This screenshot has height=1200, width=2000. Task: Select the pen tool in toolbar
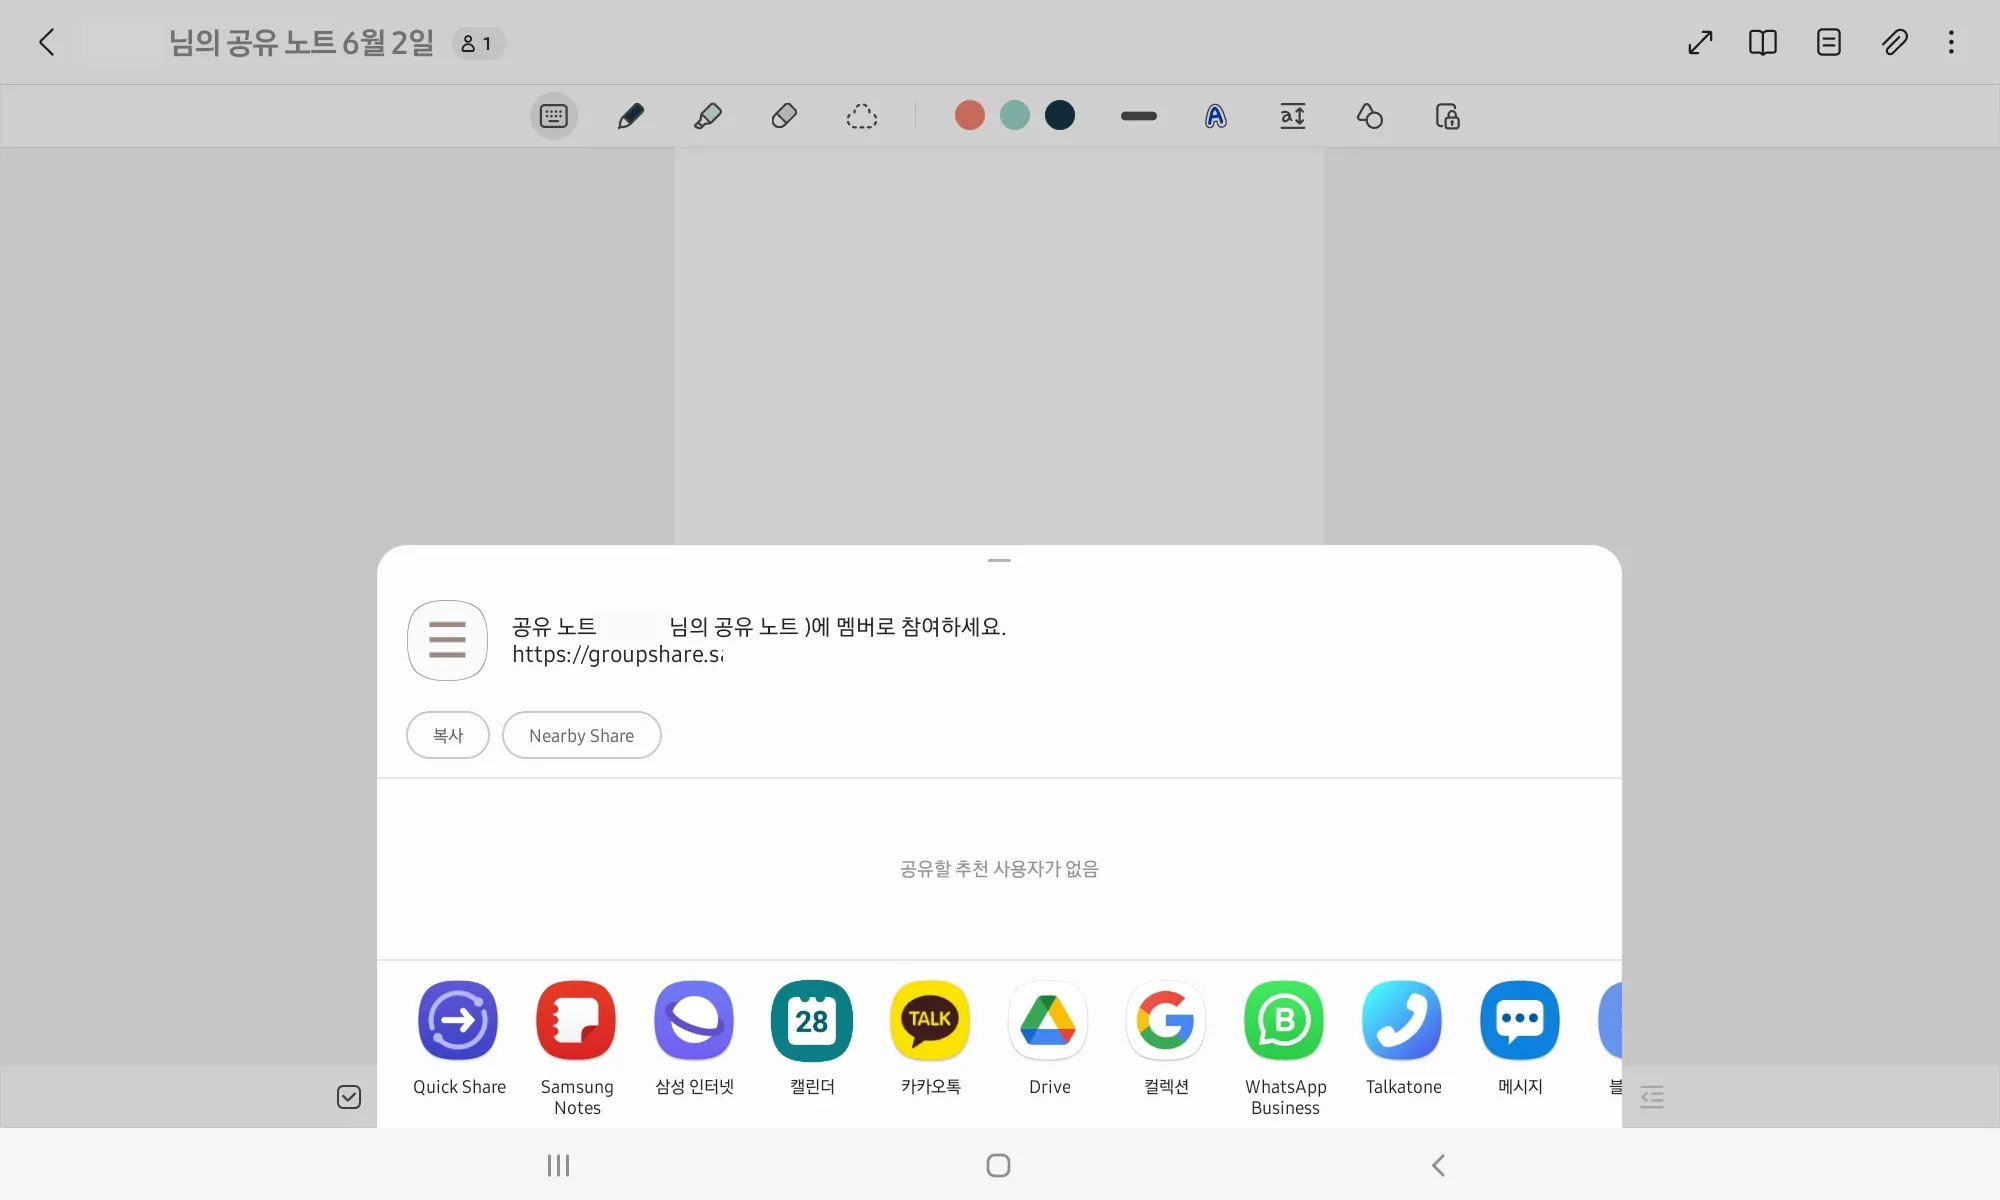click(630, 116)
